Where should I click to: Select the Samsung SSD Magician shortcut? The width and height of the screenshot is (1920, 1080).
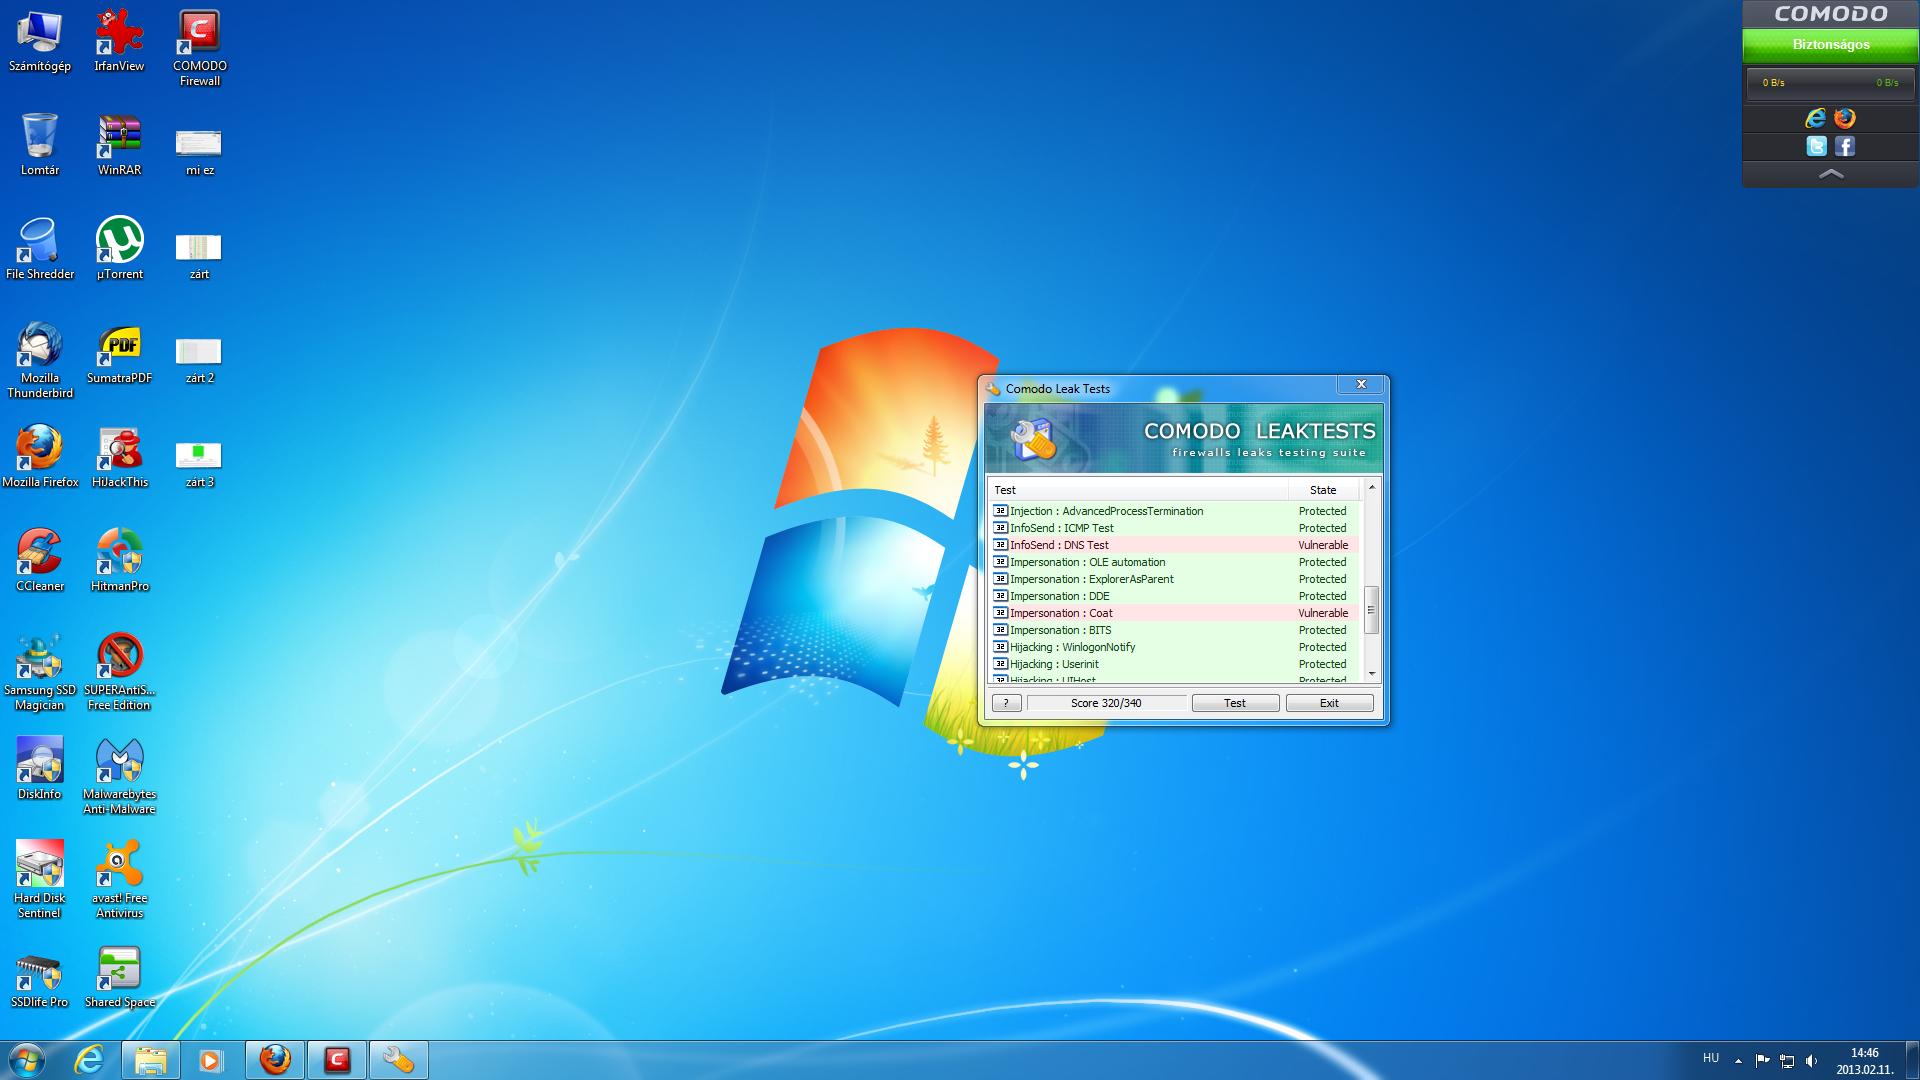[x=40, y=672]
